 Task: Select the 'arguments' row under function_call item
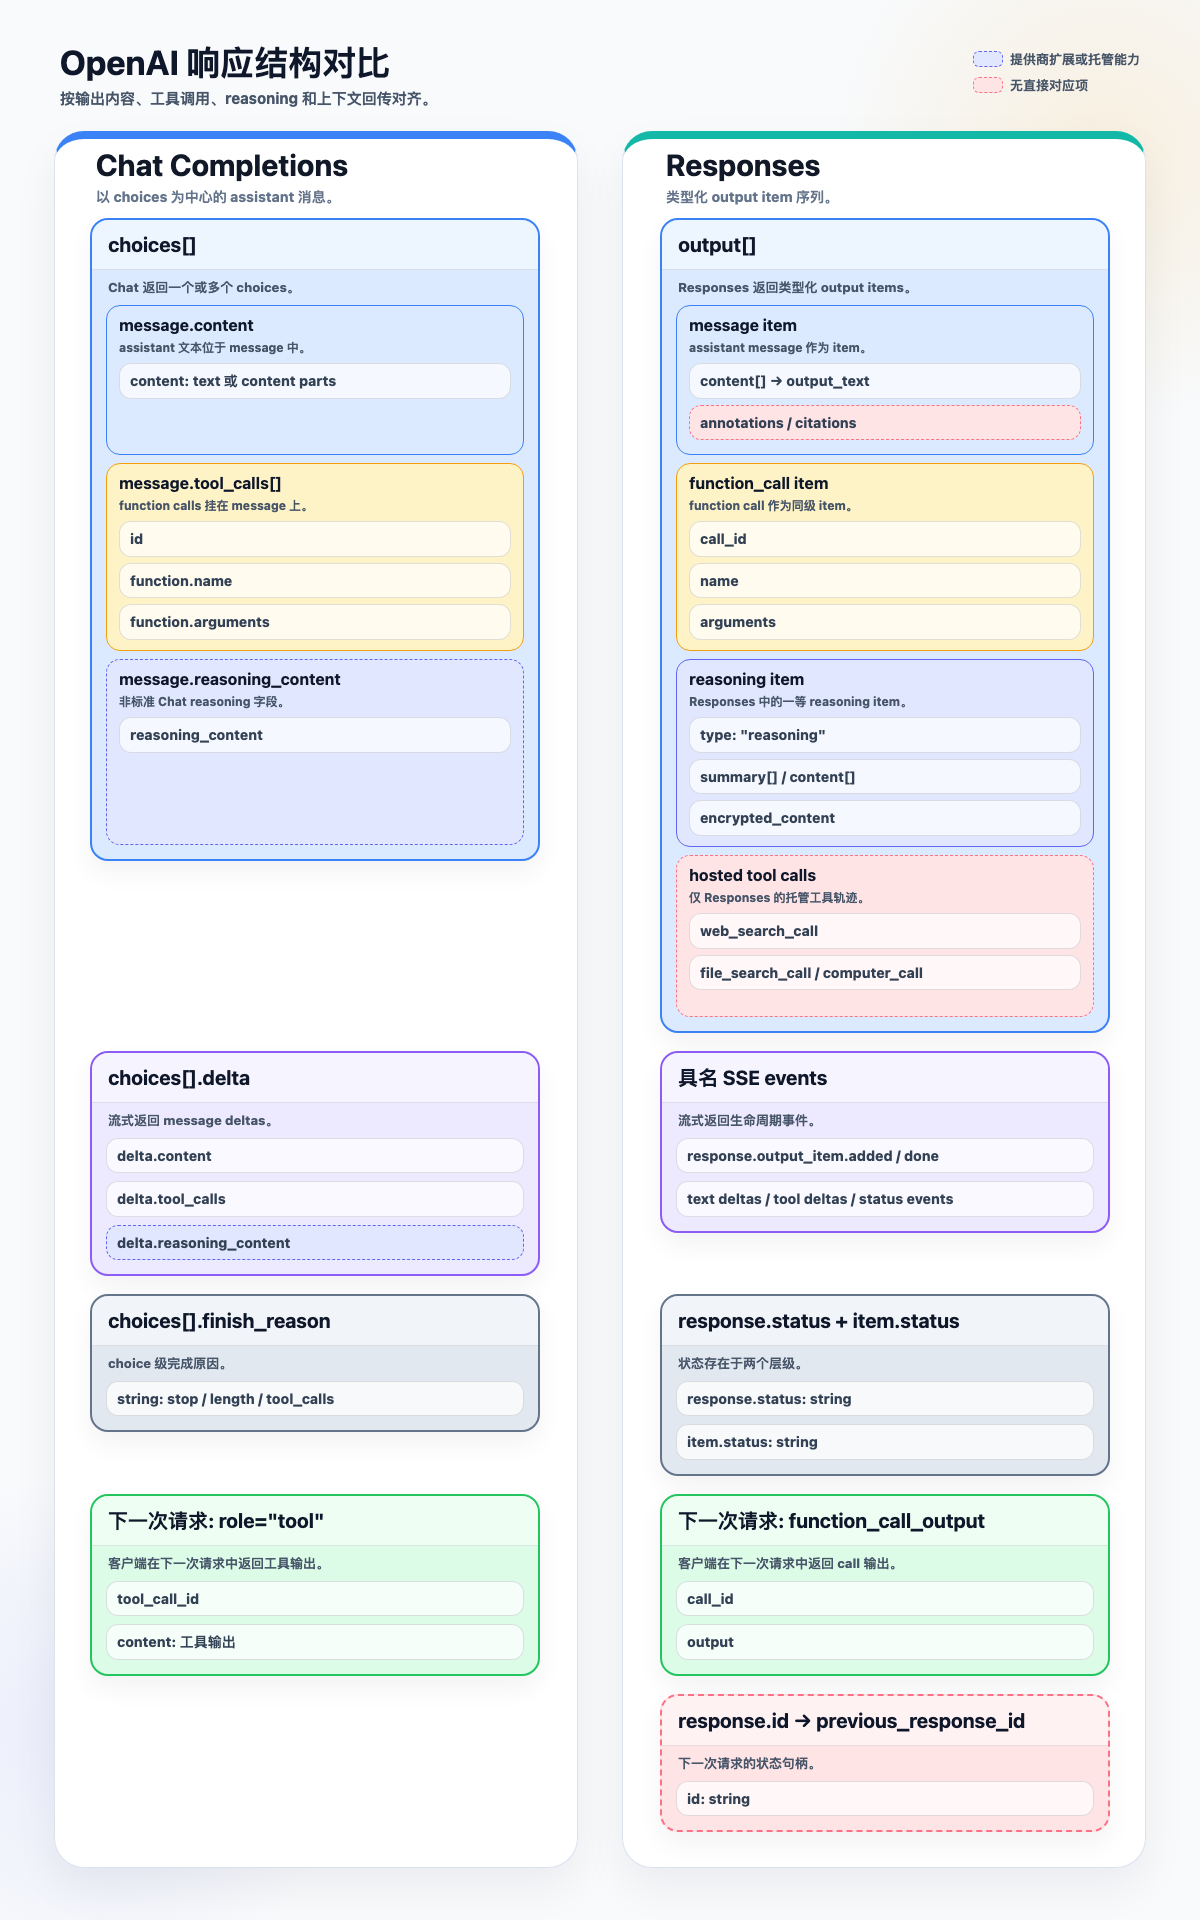[885, 622]
